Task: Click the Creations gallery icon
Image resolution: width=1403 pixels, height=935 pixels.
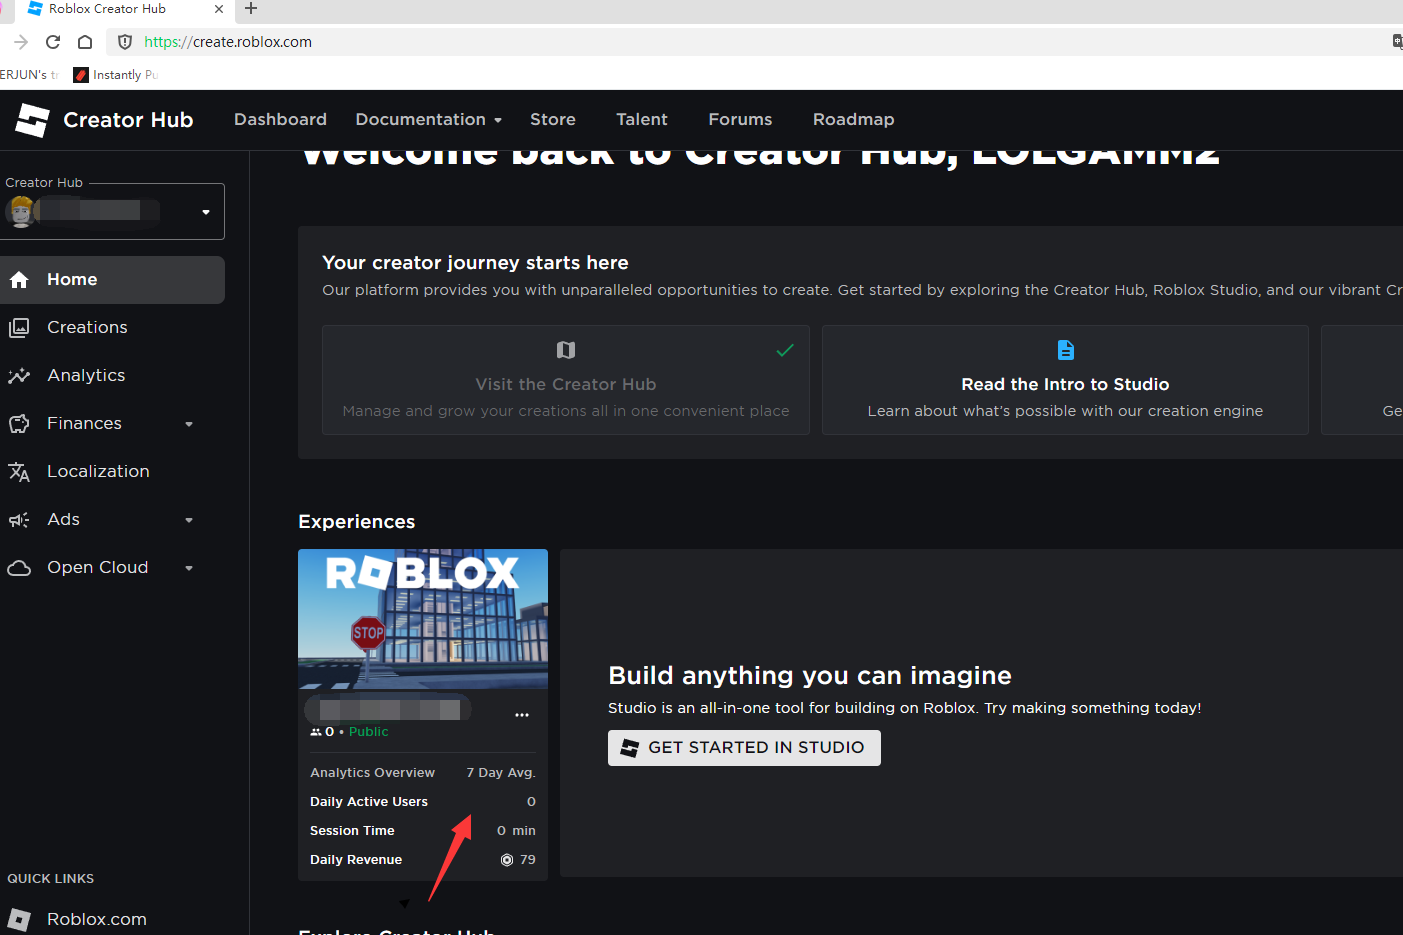Action: coord(19,328)
